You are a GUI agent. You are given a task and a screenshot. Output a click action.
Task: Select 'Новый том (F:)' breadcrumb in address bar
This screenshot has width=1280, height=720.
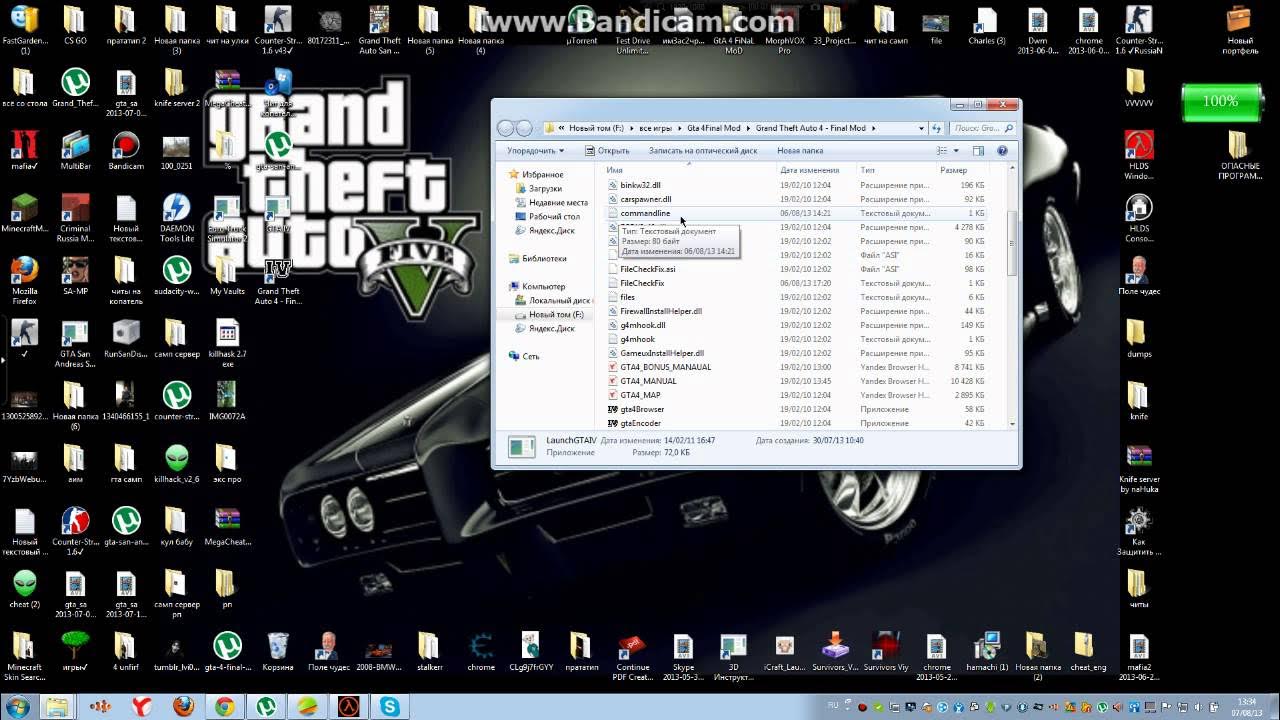click(x=596, y=128)
